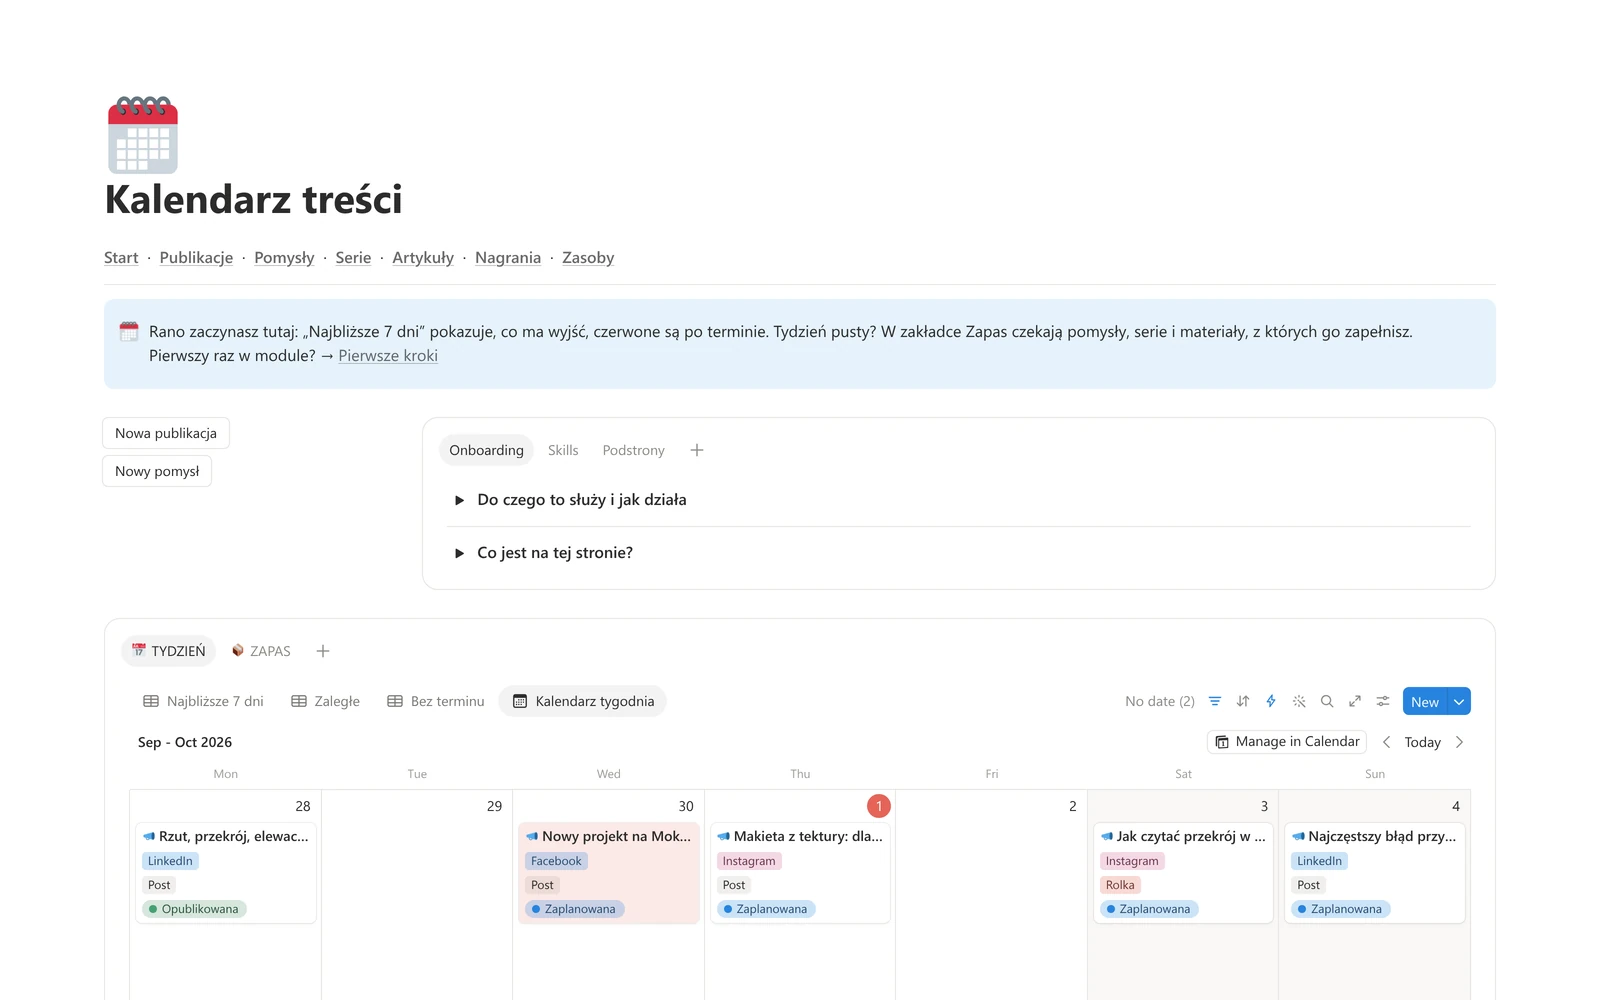Click the sort arrows icon
1600x1000 pixels.
click(x=1243, y=701)
